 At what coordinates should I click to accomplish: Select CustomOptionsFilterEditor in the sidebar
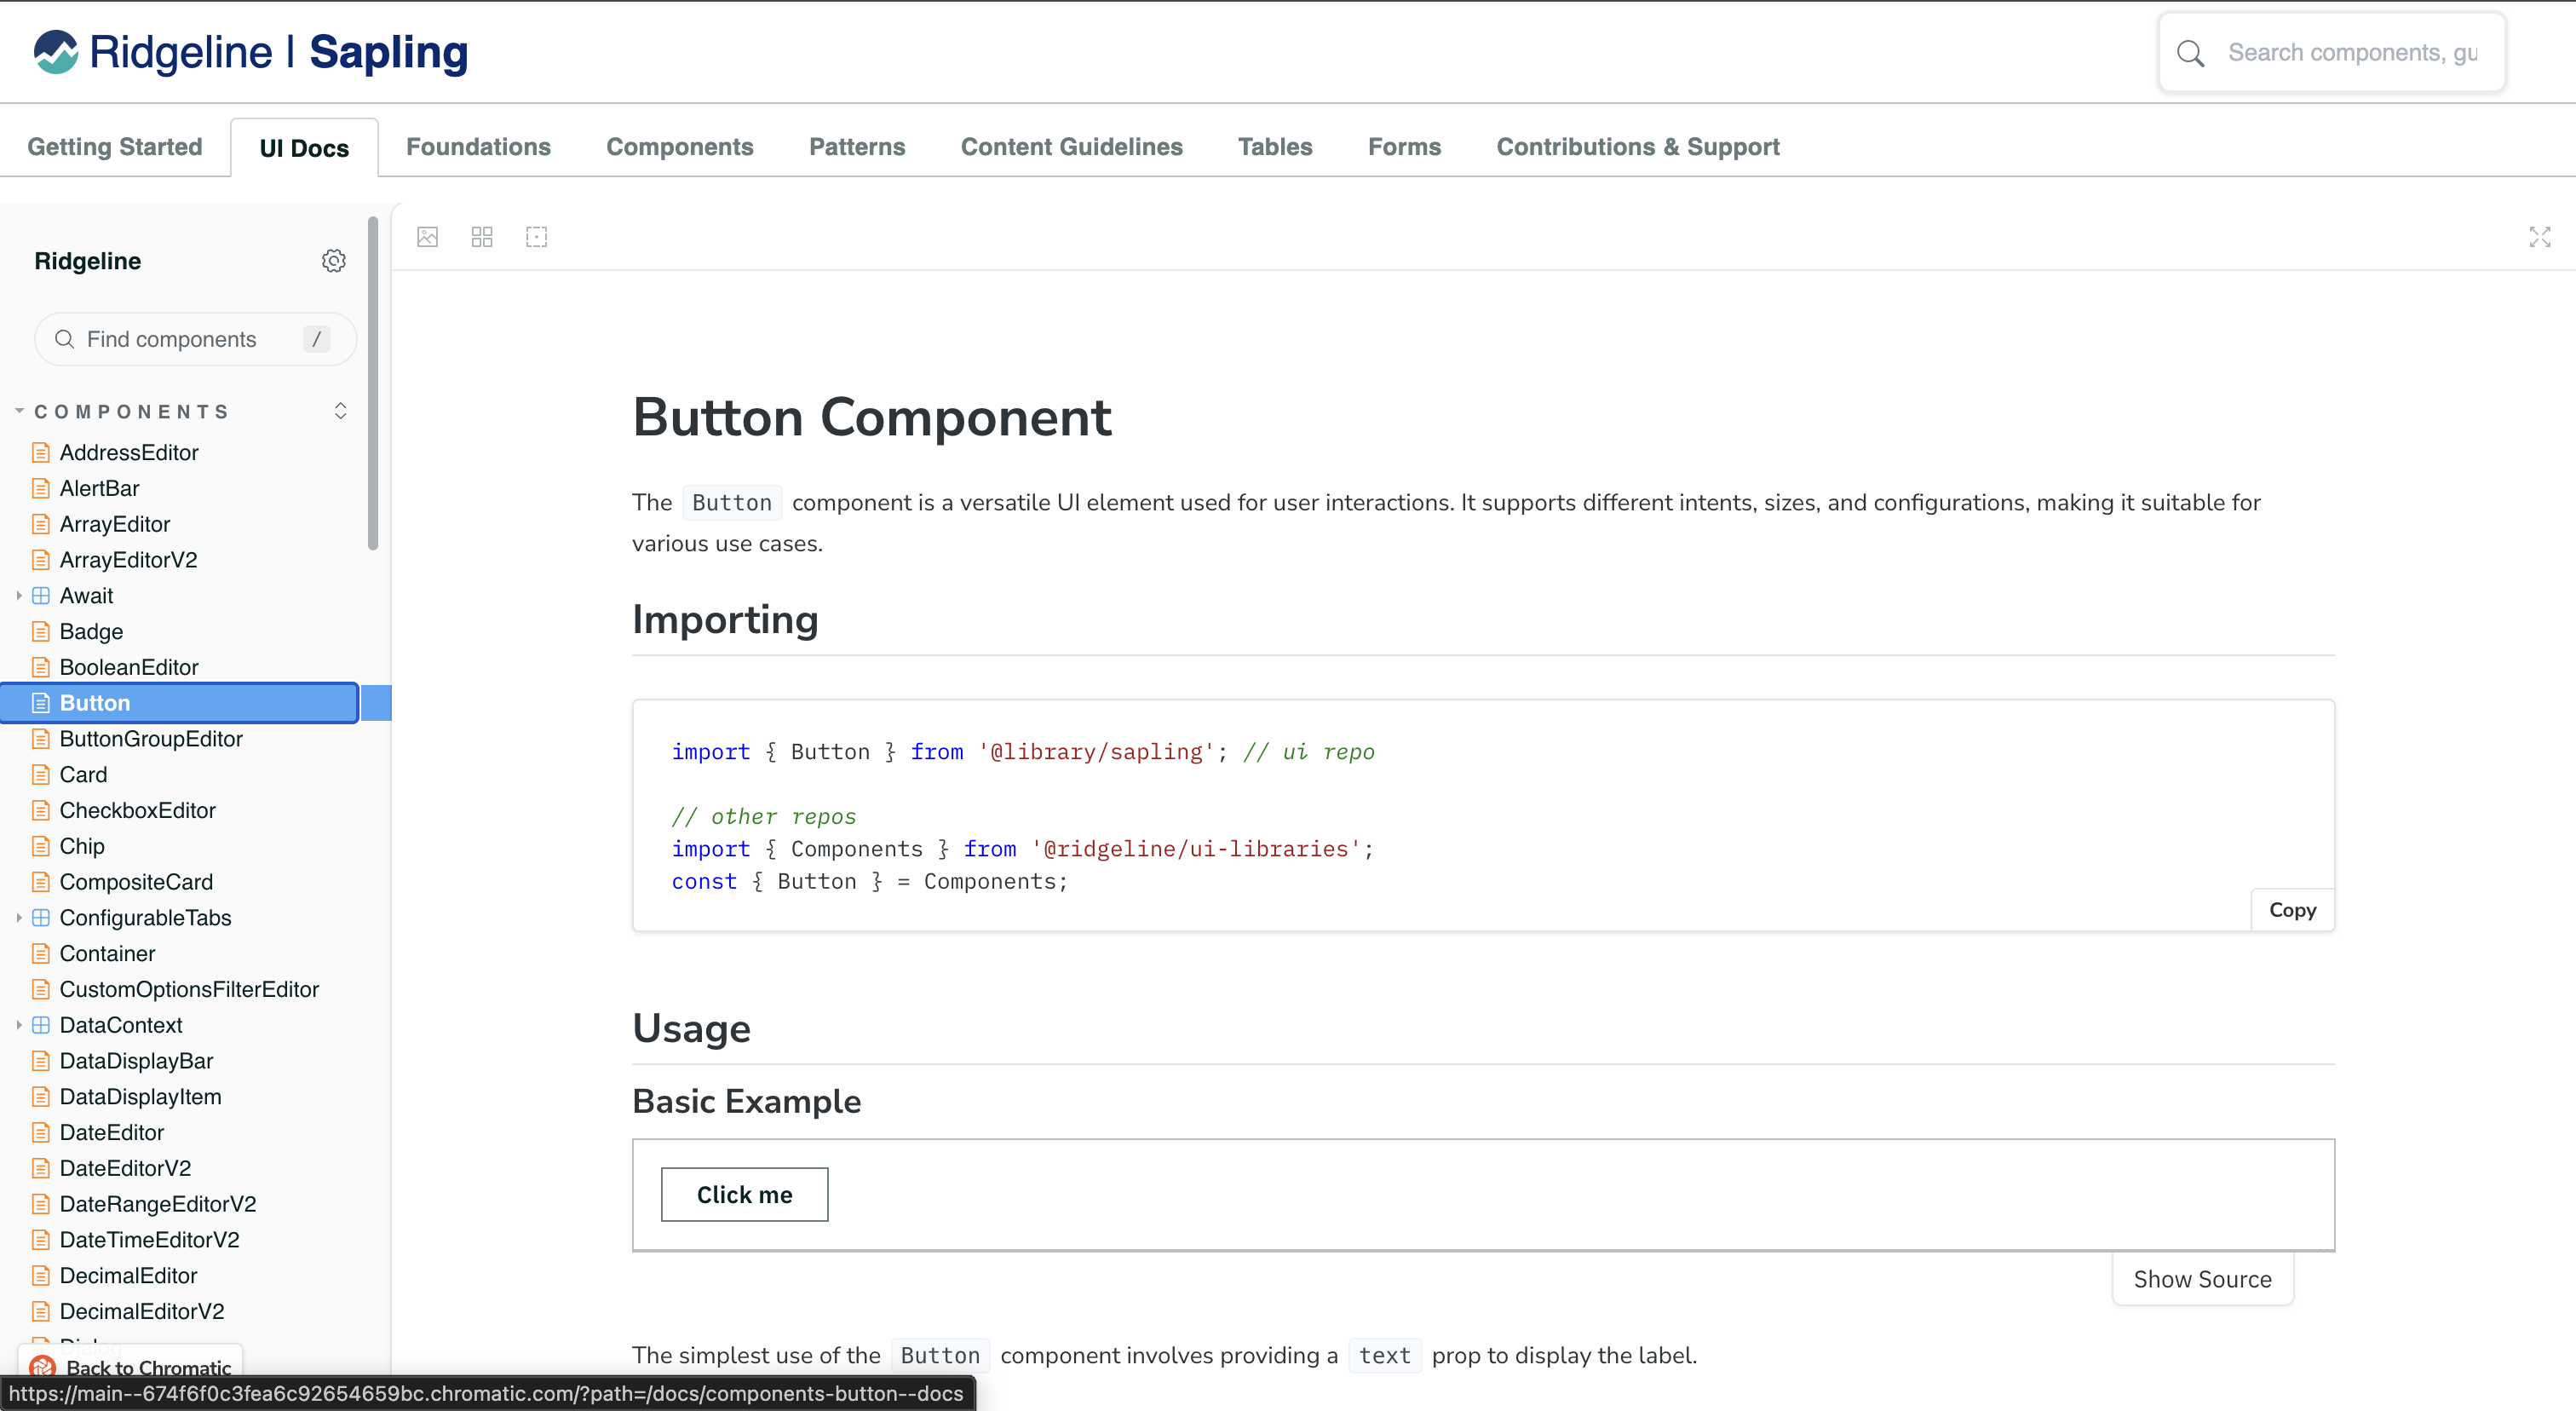click(189, 990)
